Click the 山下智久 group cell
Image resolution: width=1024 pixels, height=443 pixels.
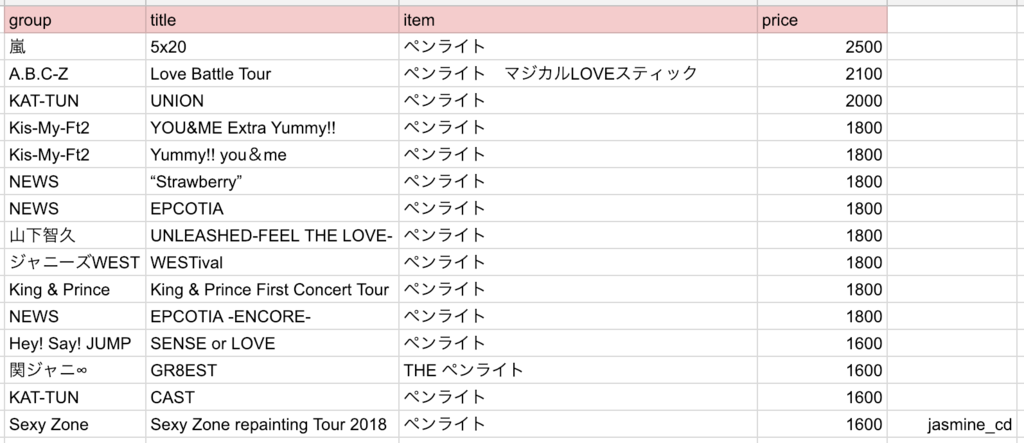tap(75, 235)
